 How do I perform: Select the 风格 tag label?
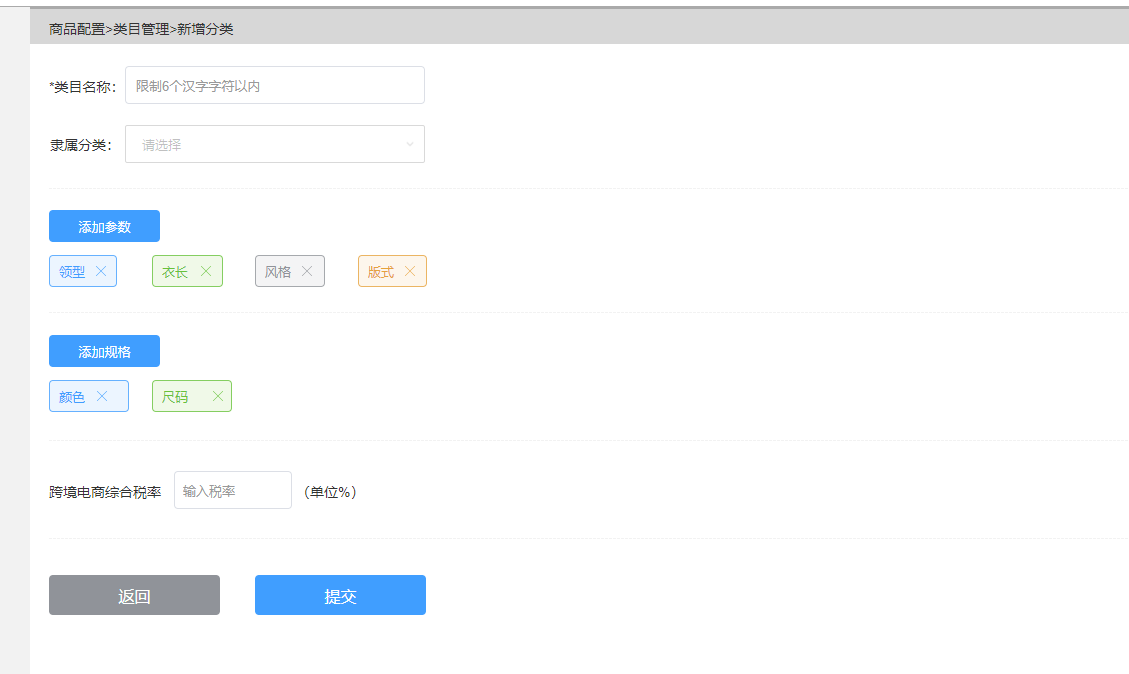tap(278, 271)
